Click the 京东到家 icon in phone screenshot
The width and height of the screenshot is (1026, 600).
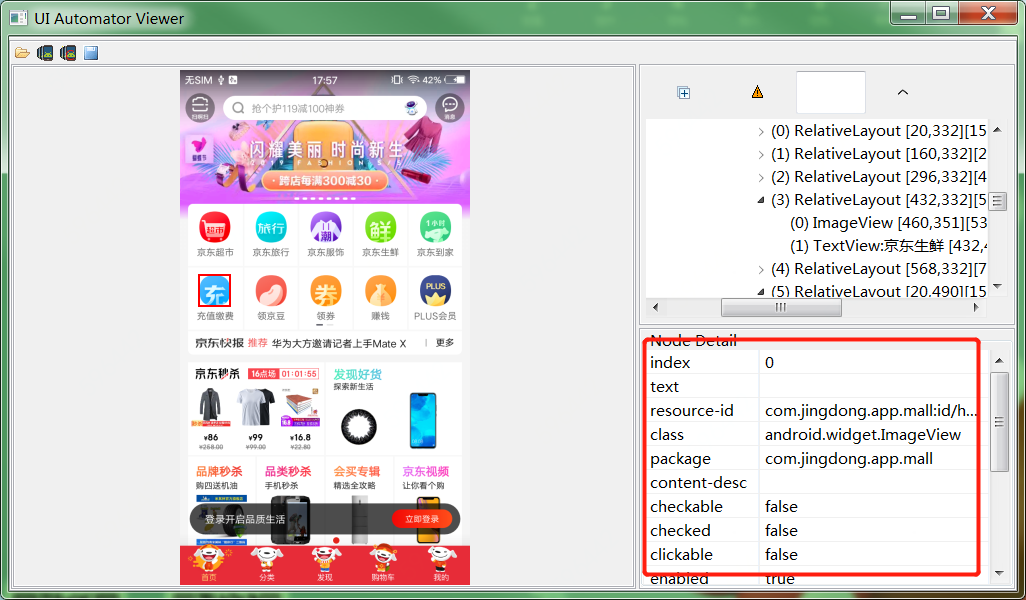click(x=435, y=227)
